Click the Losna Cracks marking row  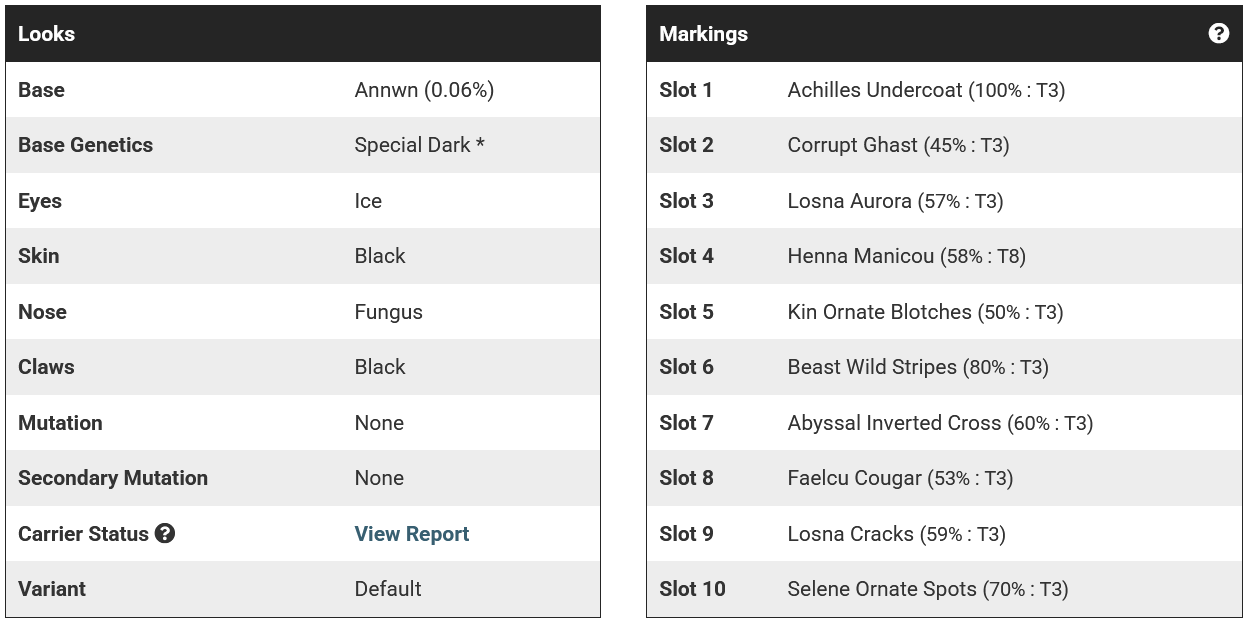(944, 534)
